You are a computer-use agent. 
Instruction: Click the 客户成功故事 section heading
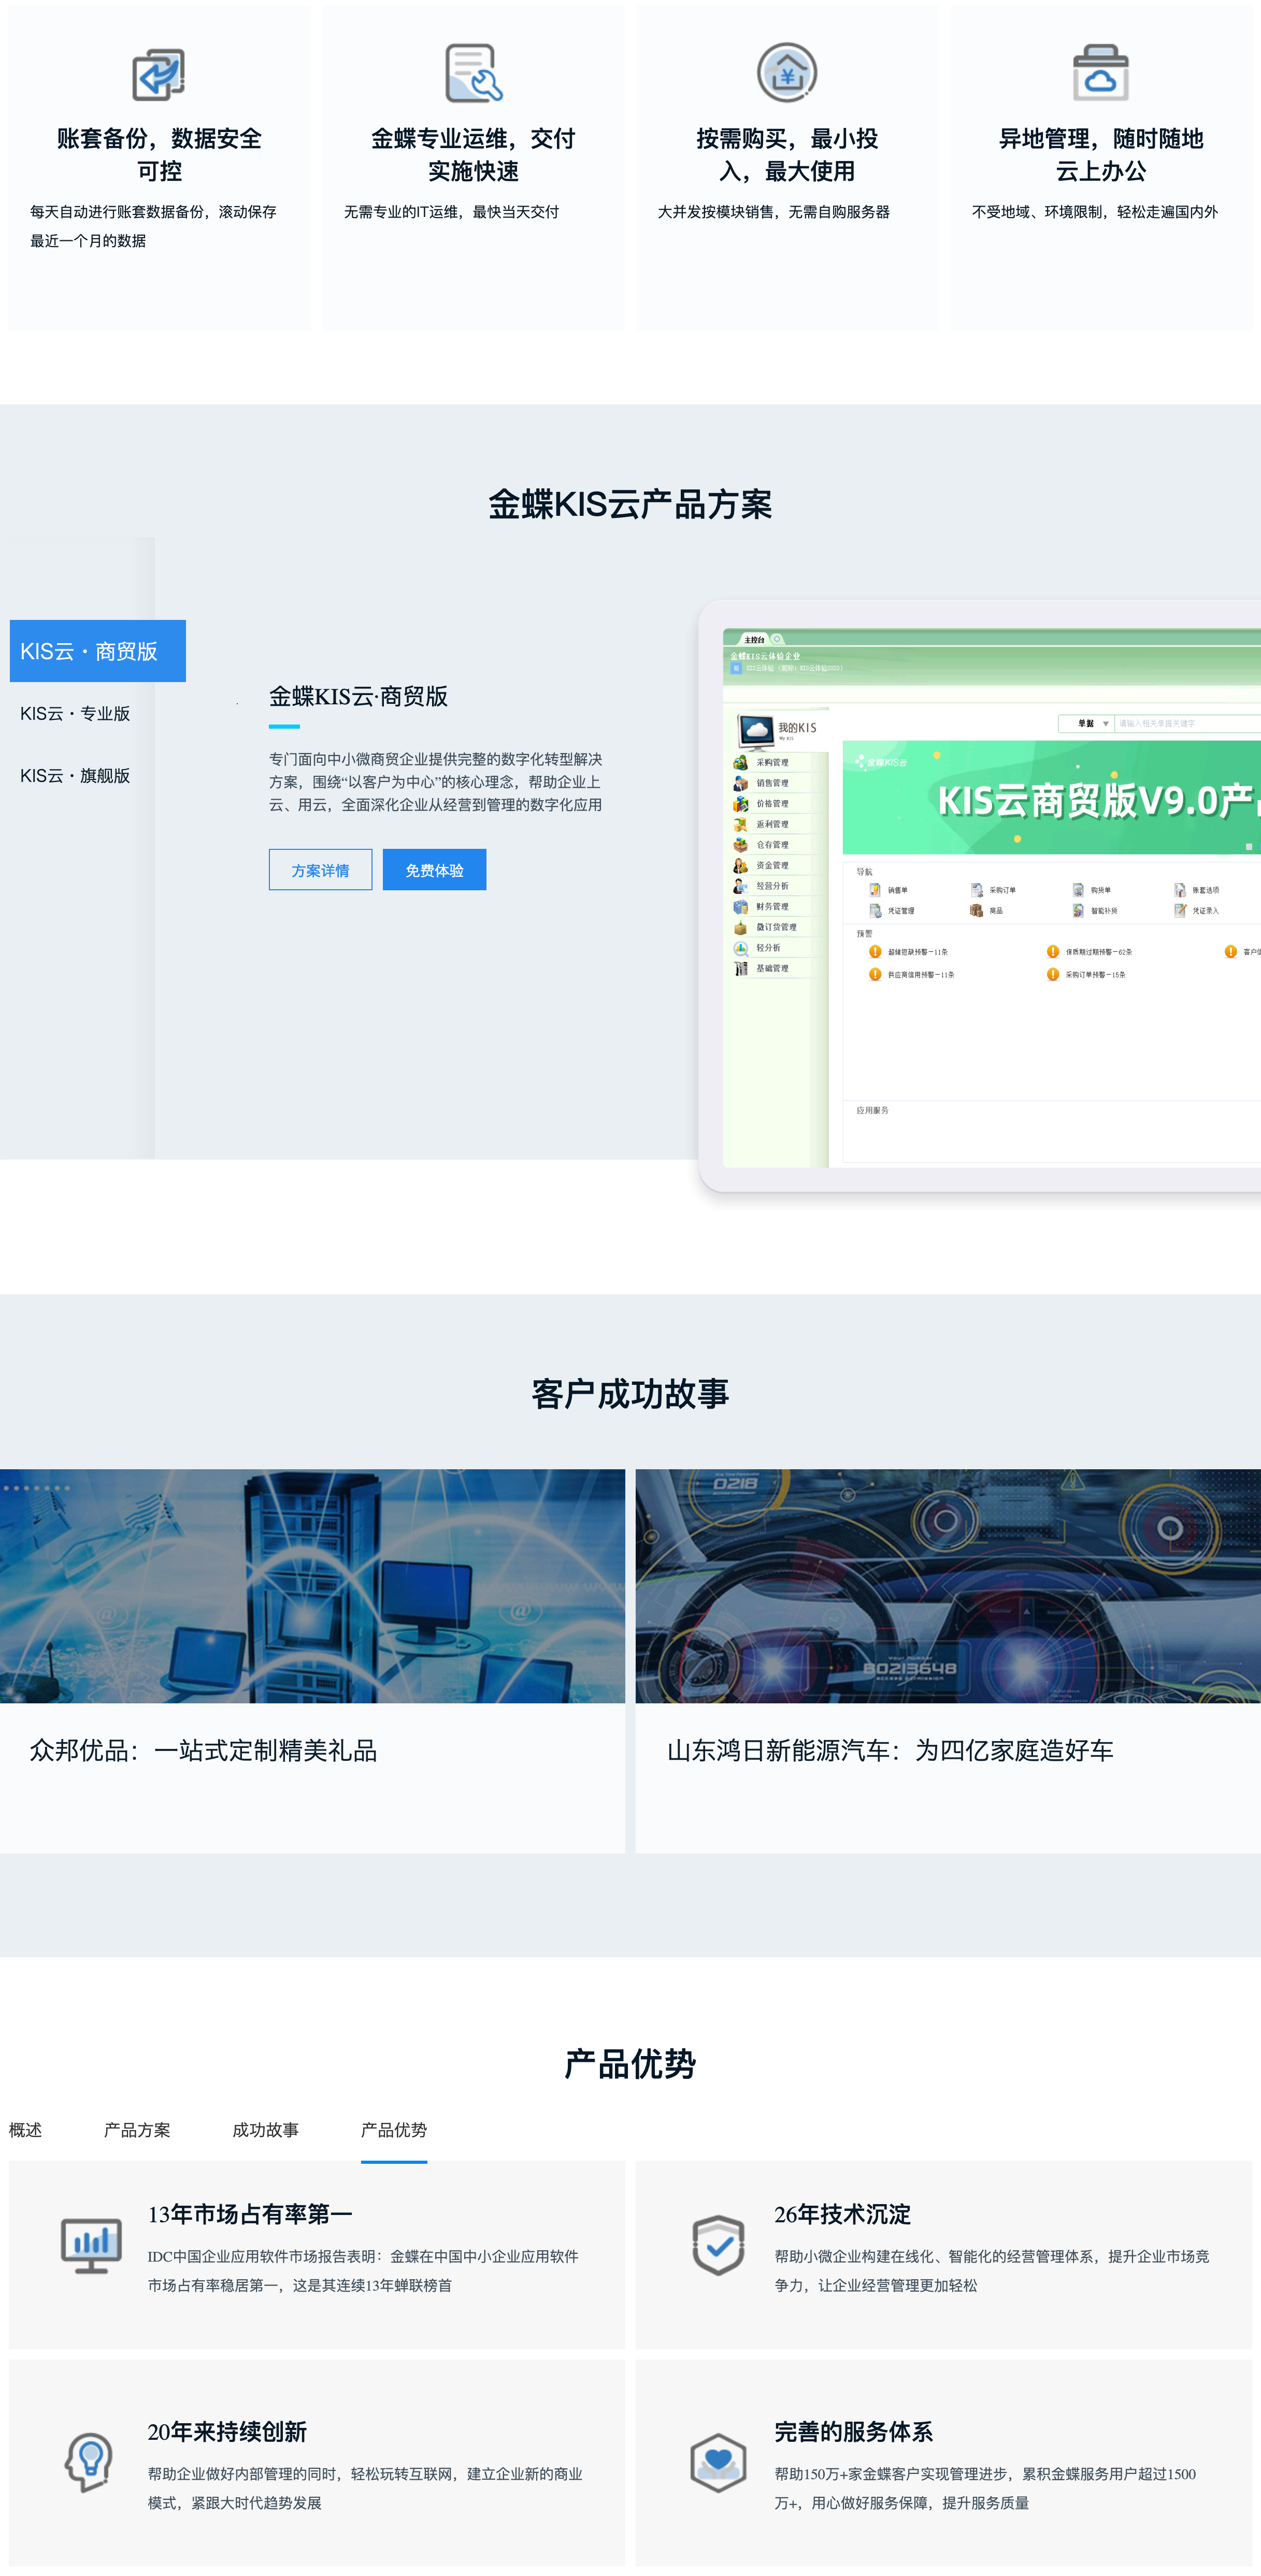point(630,1393)
